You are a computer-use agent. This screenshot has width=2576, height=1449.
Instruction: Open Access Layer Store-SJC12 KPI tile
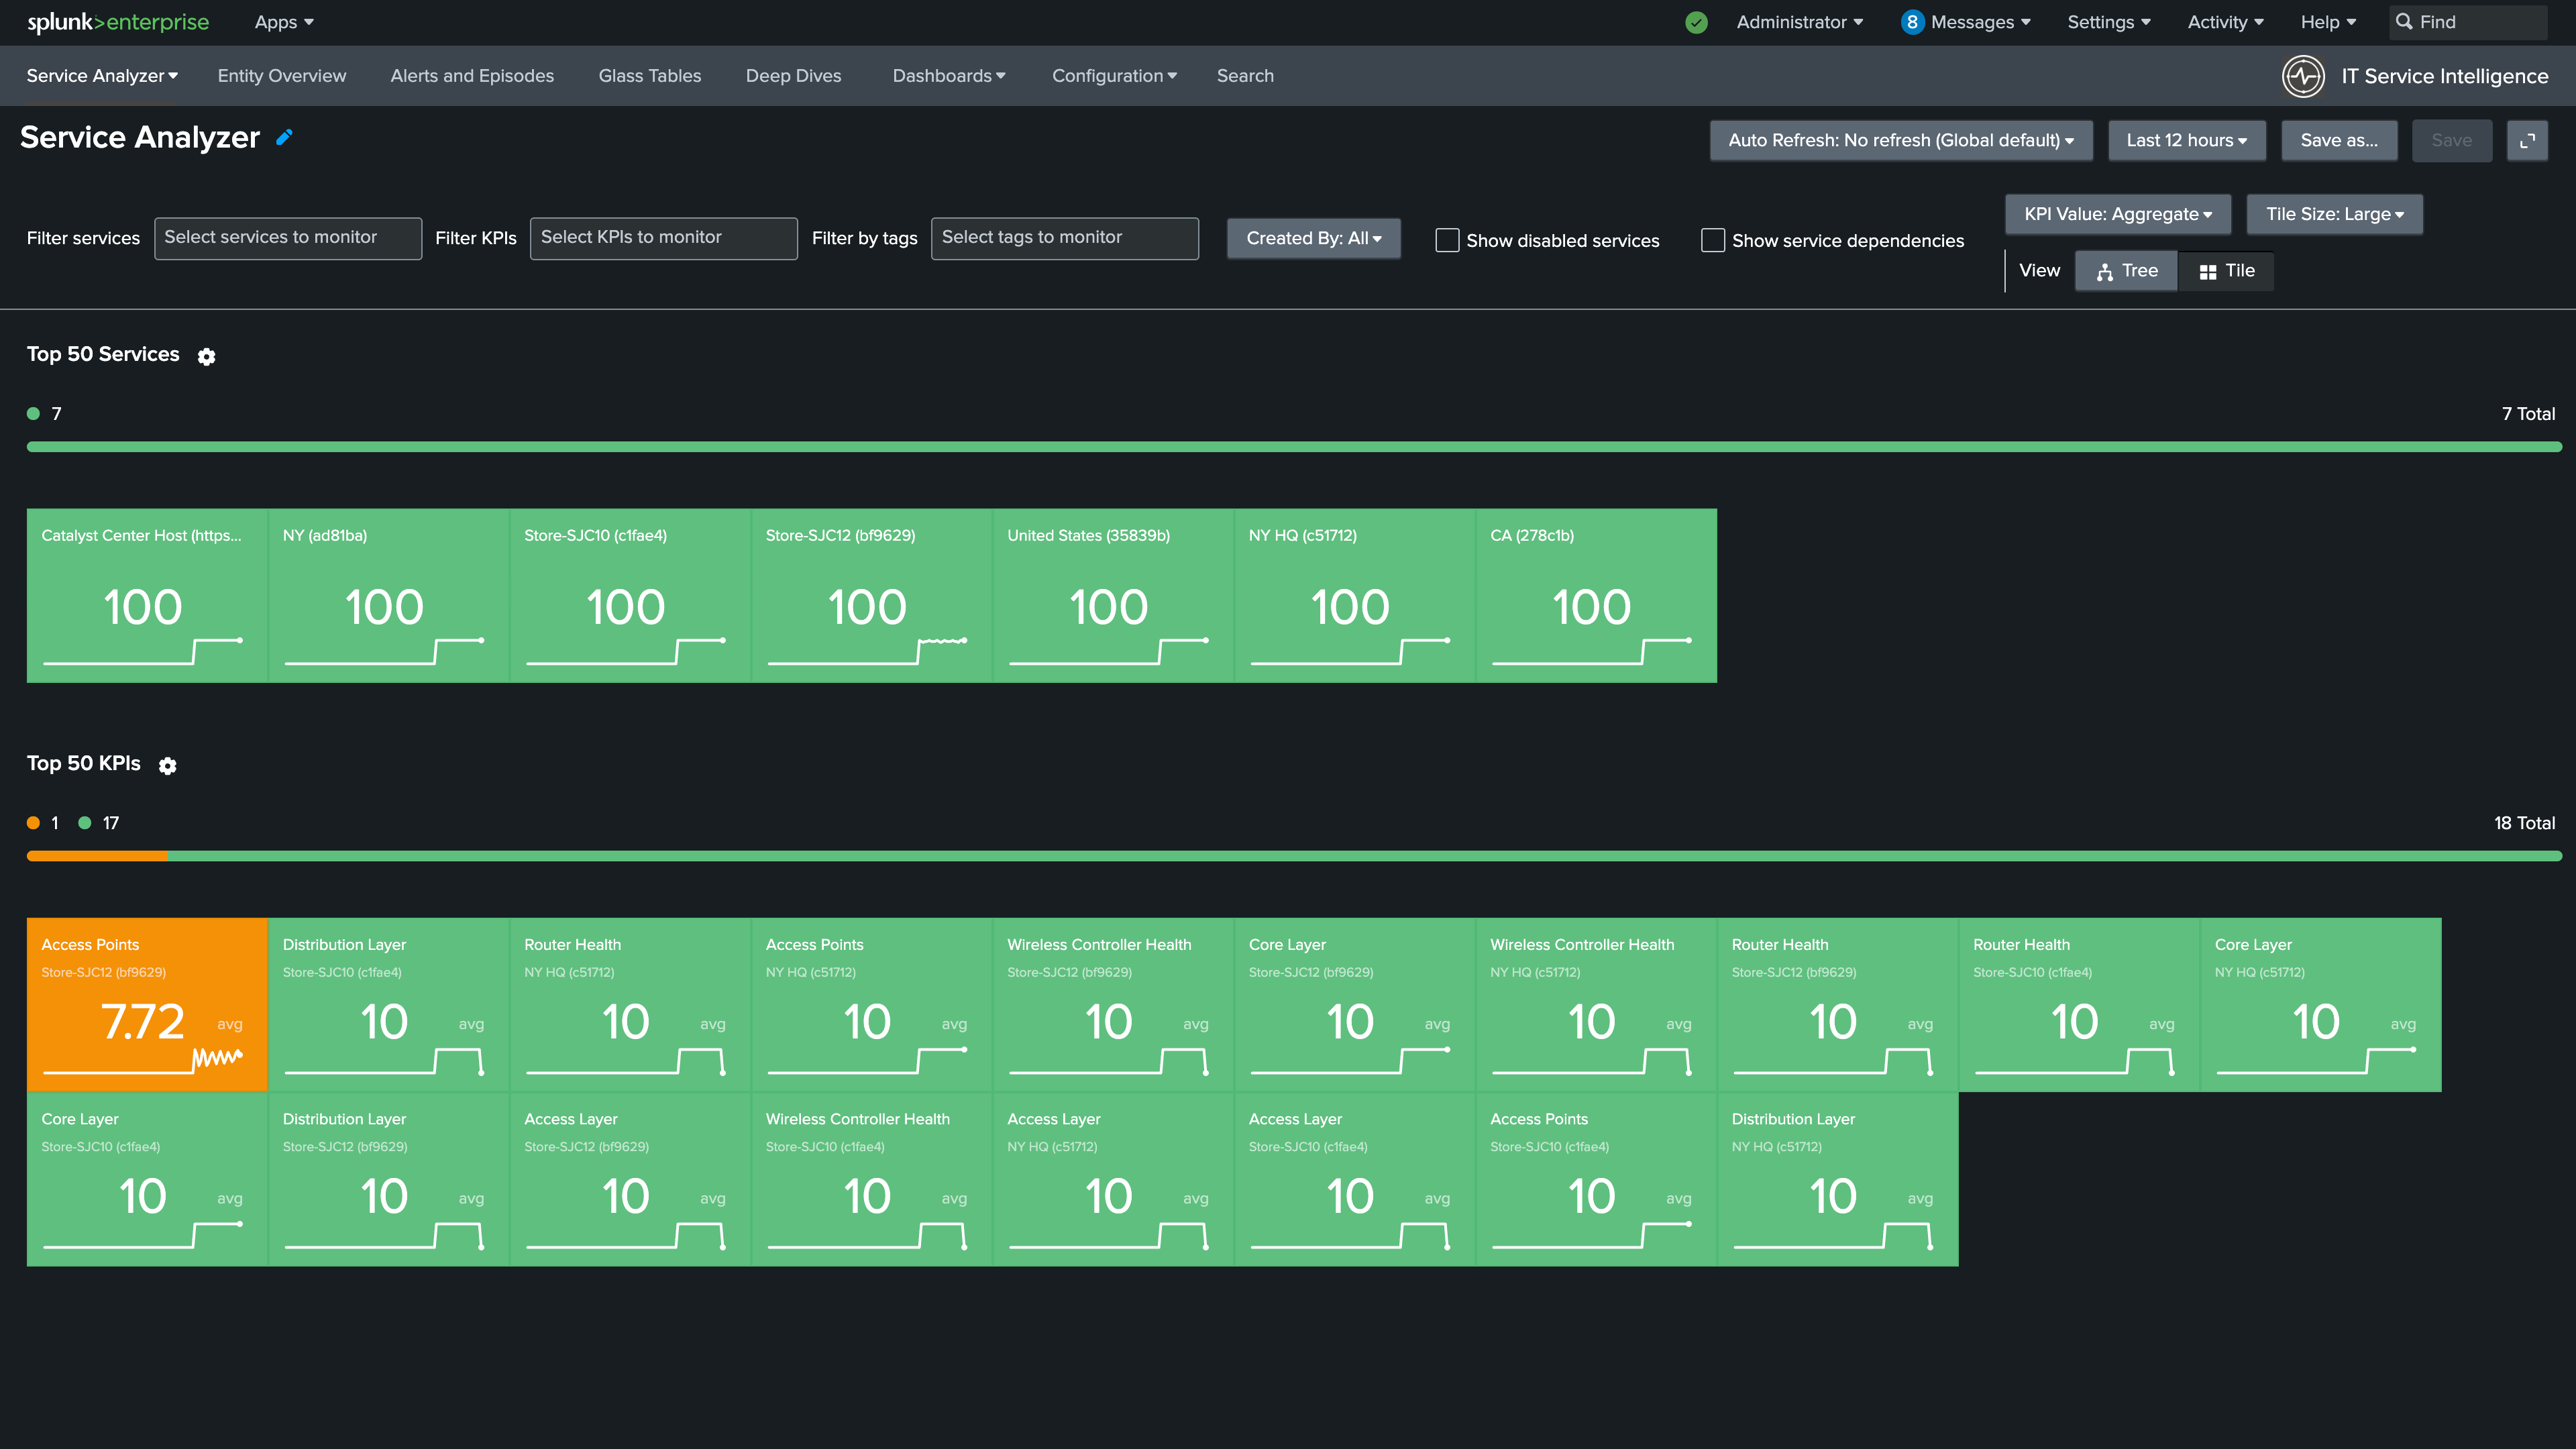pyautogui.click(x=630, y=1179)
